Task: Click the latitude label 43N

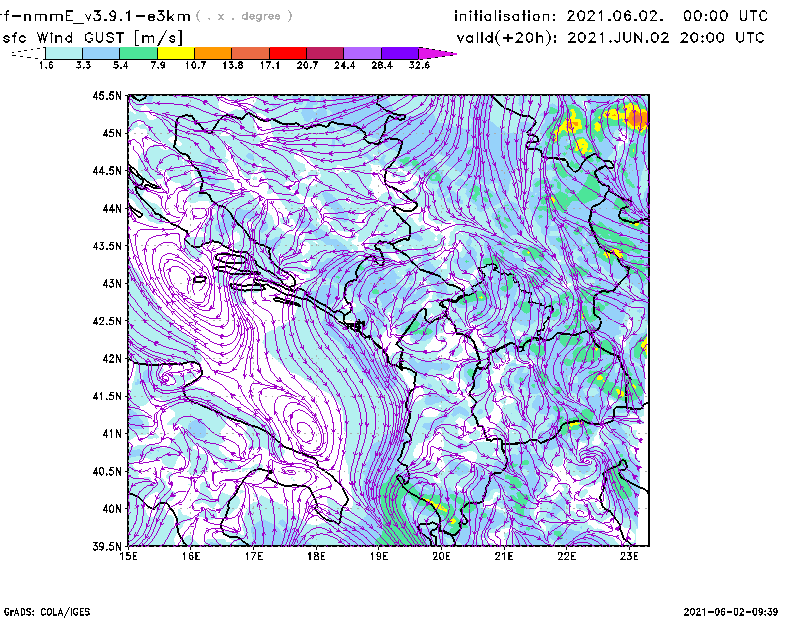Action: click(x=112, y=283)
